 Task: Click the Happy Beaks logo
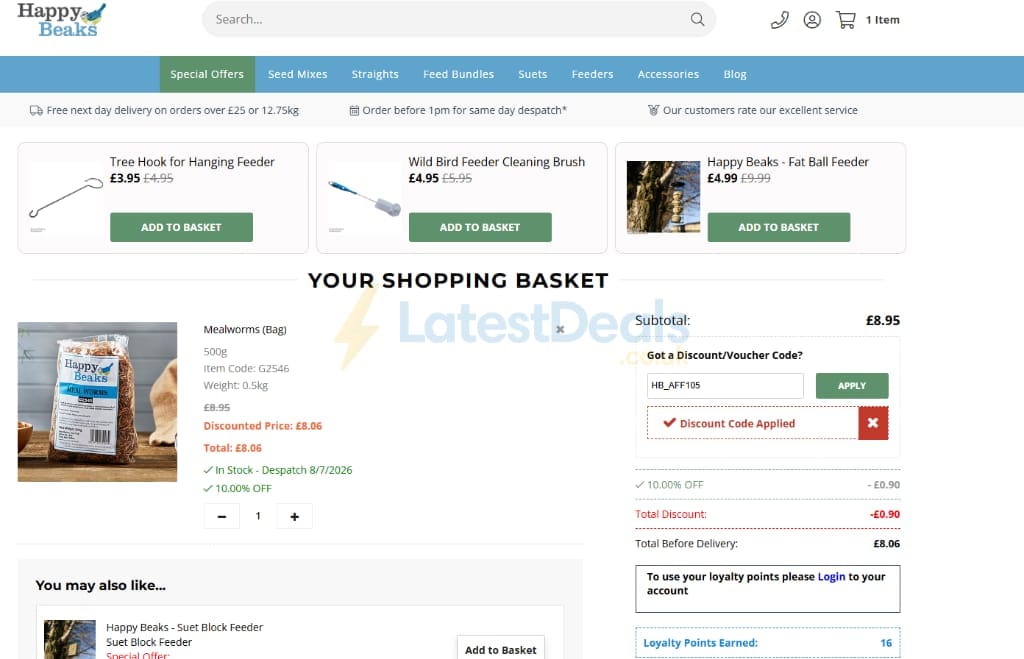[61, 20]
